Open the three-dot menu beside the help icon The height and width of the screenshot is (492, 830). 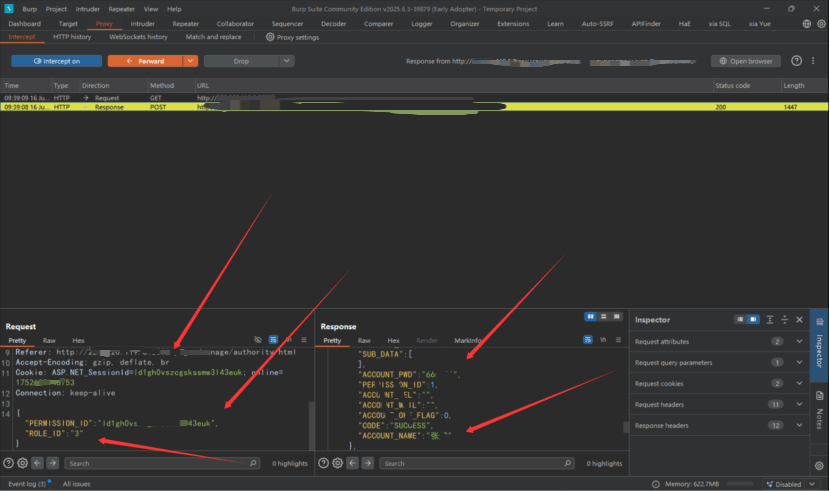pyautogui.click(x=813, y=61)
